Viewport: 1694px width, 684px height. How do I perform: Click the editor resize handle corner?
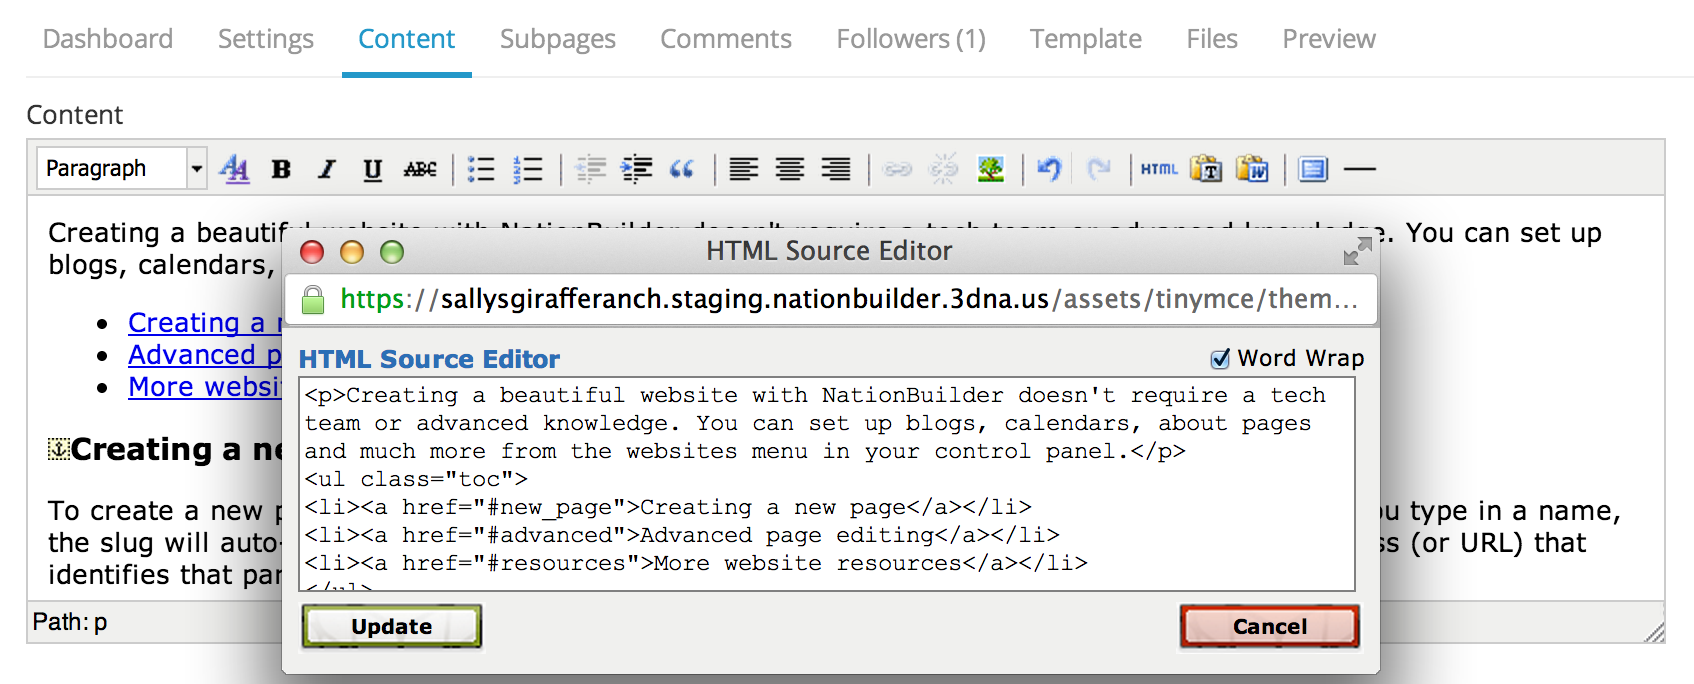point(1654,632)
